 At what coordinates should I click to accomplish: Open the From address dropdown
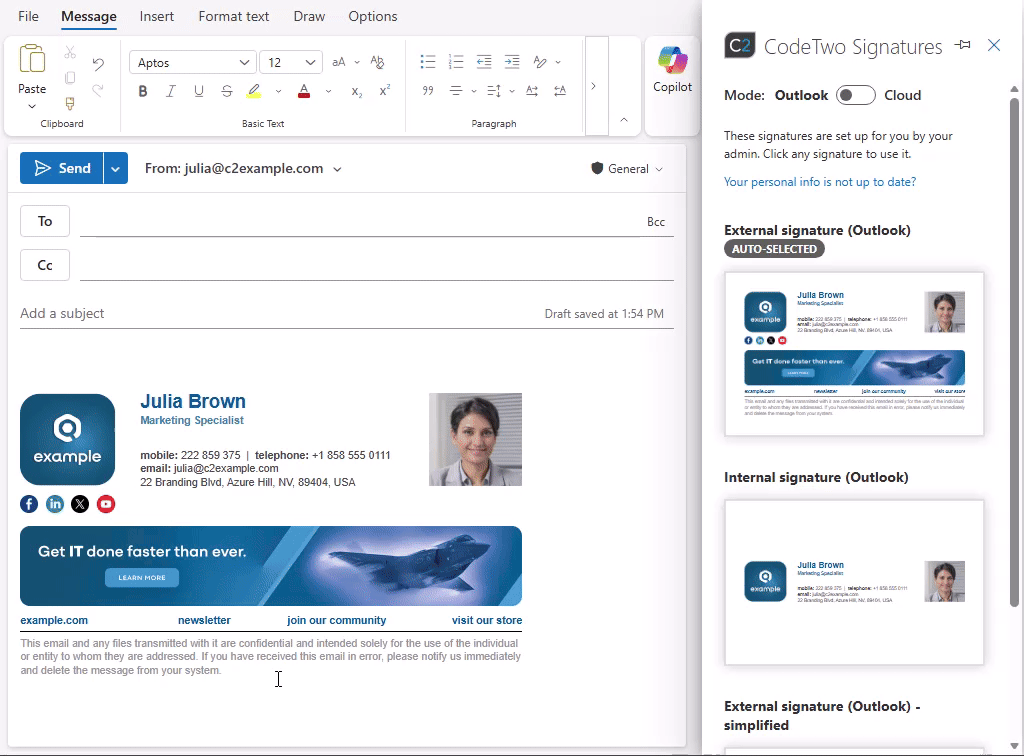(337, 169)
